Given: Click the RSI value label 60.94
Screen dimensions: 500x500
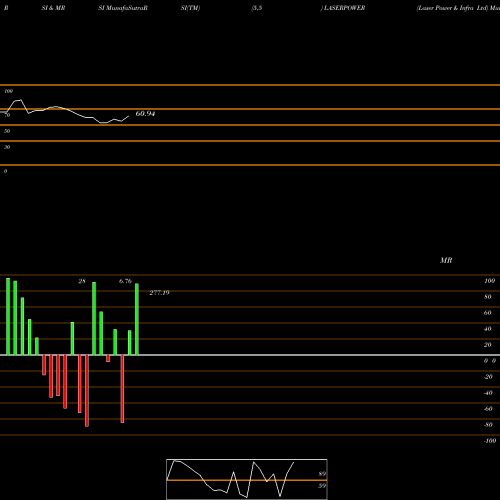Looking at the screenshot, I should 145,114.
